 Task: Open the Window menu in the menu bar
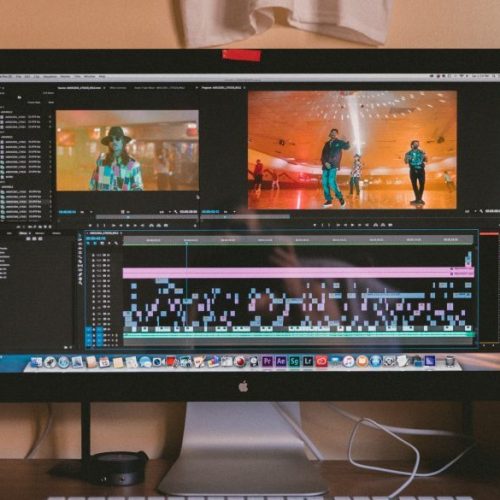coord(89,76)
